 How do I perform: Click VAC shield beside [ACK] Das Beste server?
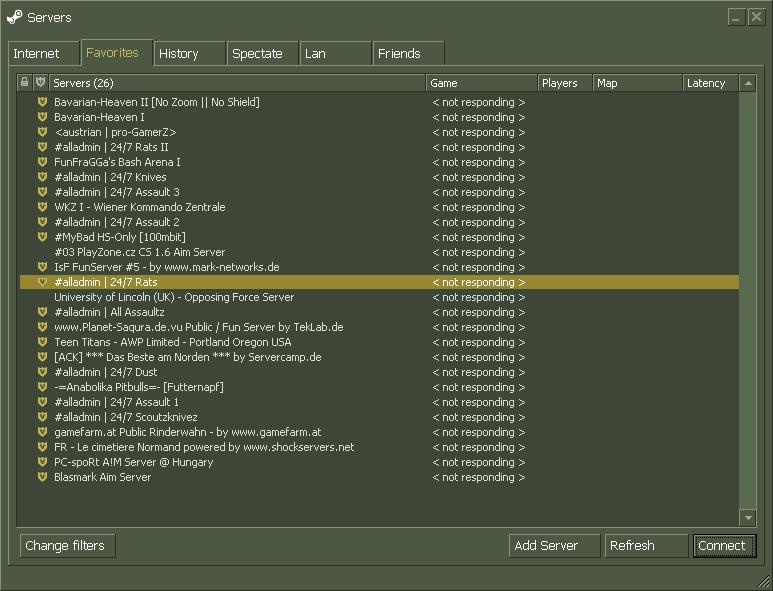pyautogui.click(x=42, y=357)
